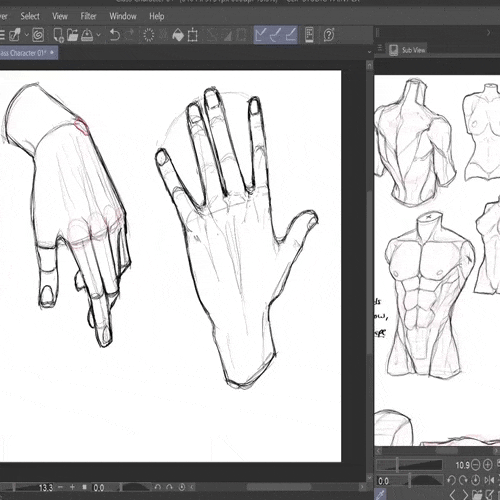The image size is (500, 500).
Task: Rotate the canvas right icon
Action: tap(170, 487)
